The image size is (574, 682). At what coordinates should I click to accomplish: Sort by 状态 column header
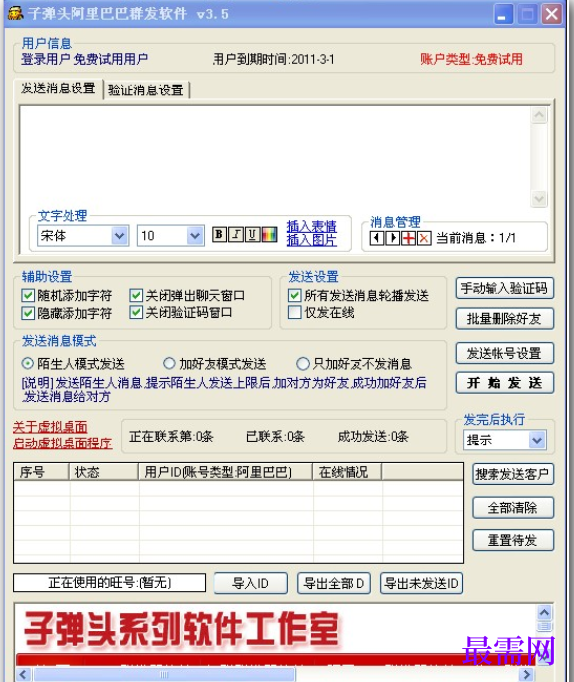point(103,472)
